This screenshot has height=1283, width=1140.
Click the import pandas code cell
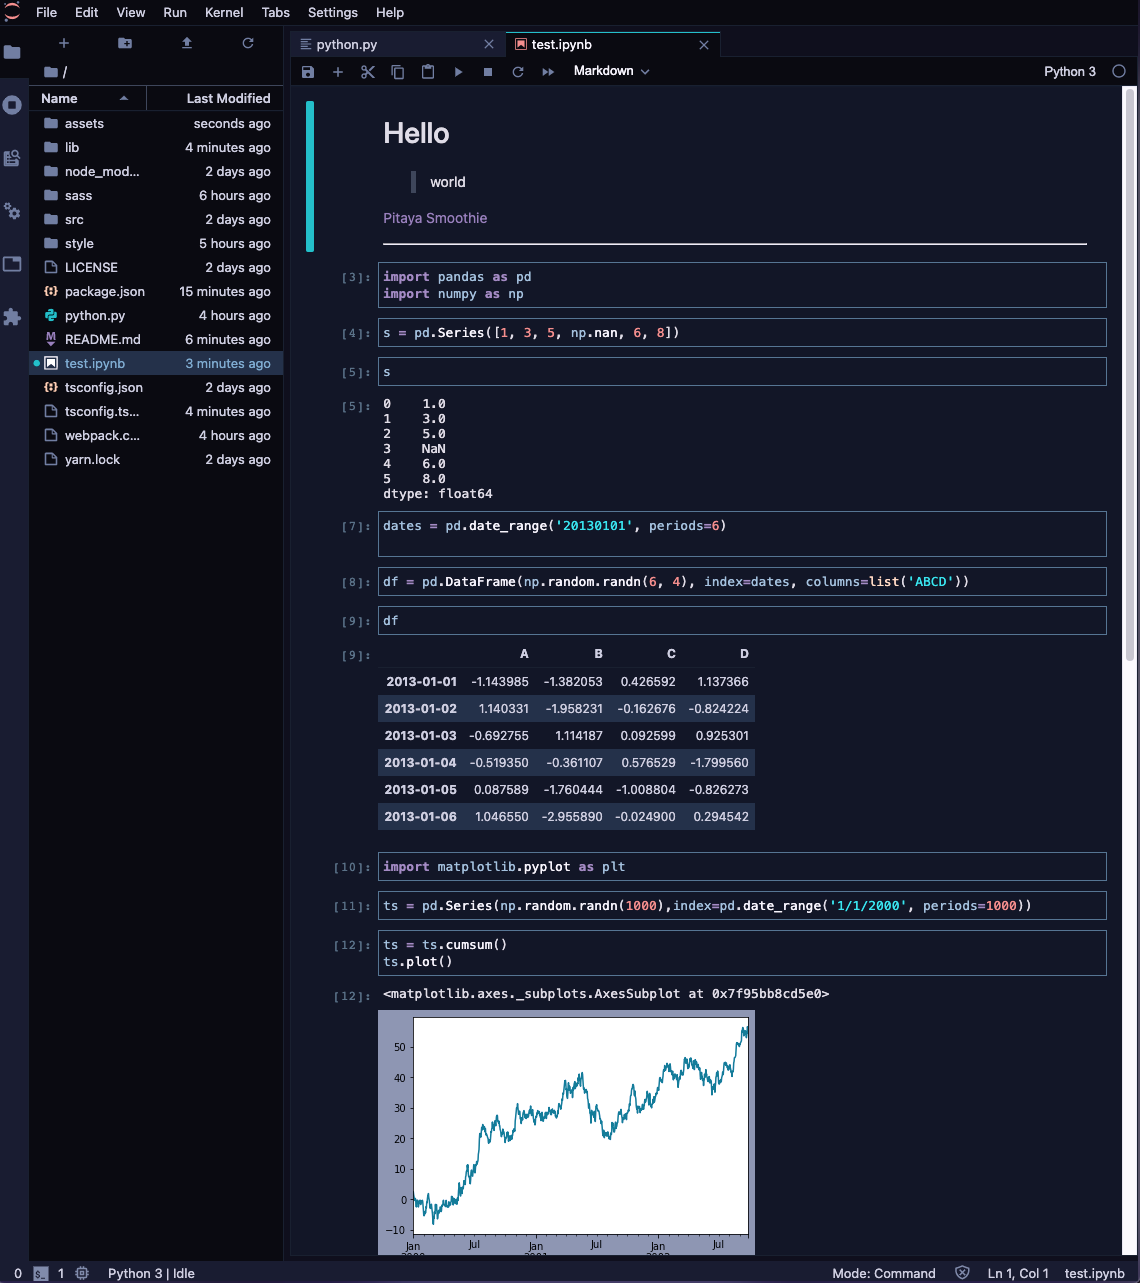(742, 285)
